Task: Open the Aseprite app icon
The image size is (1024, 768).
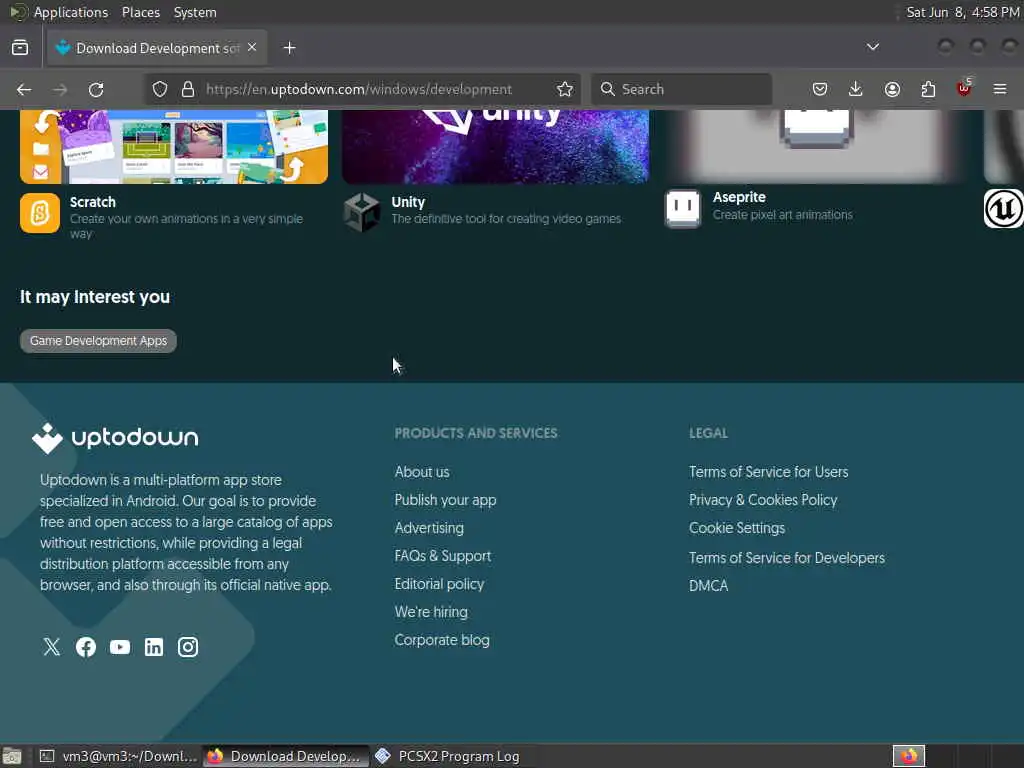Action: [683, 208]
